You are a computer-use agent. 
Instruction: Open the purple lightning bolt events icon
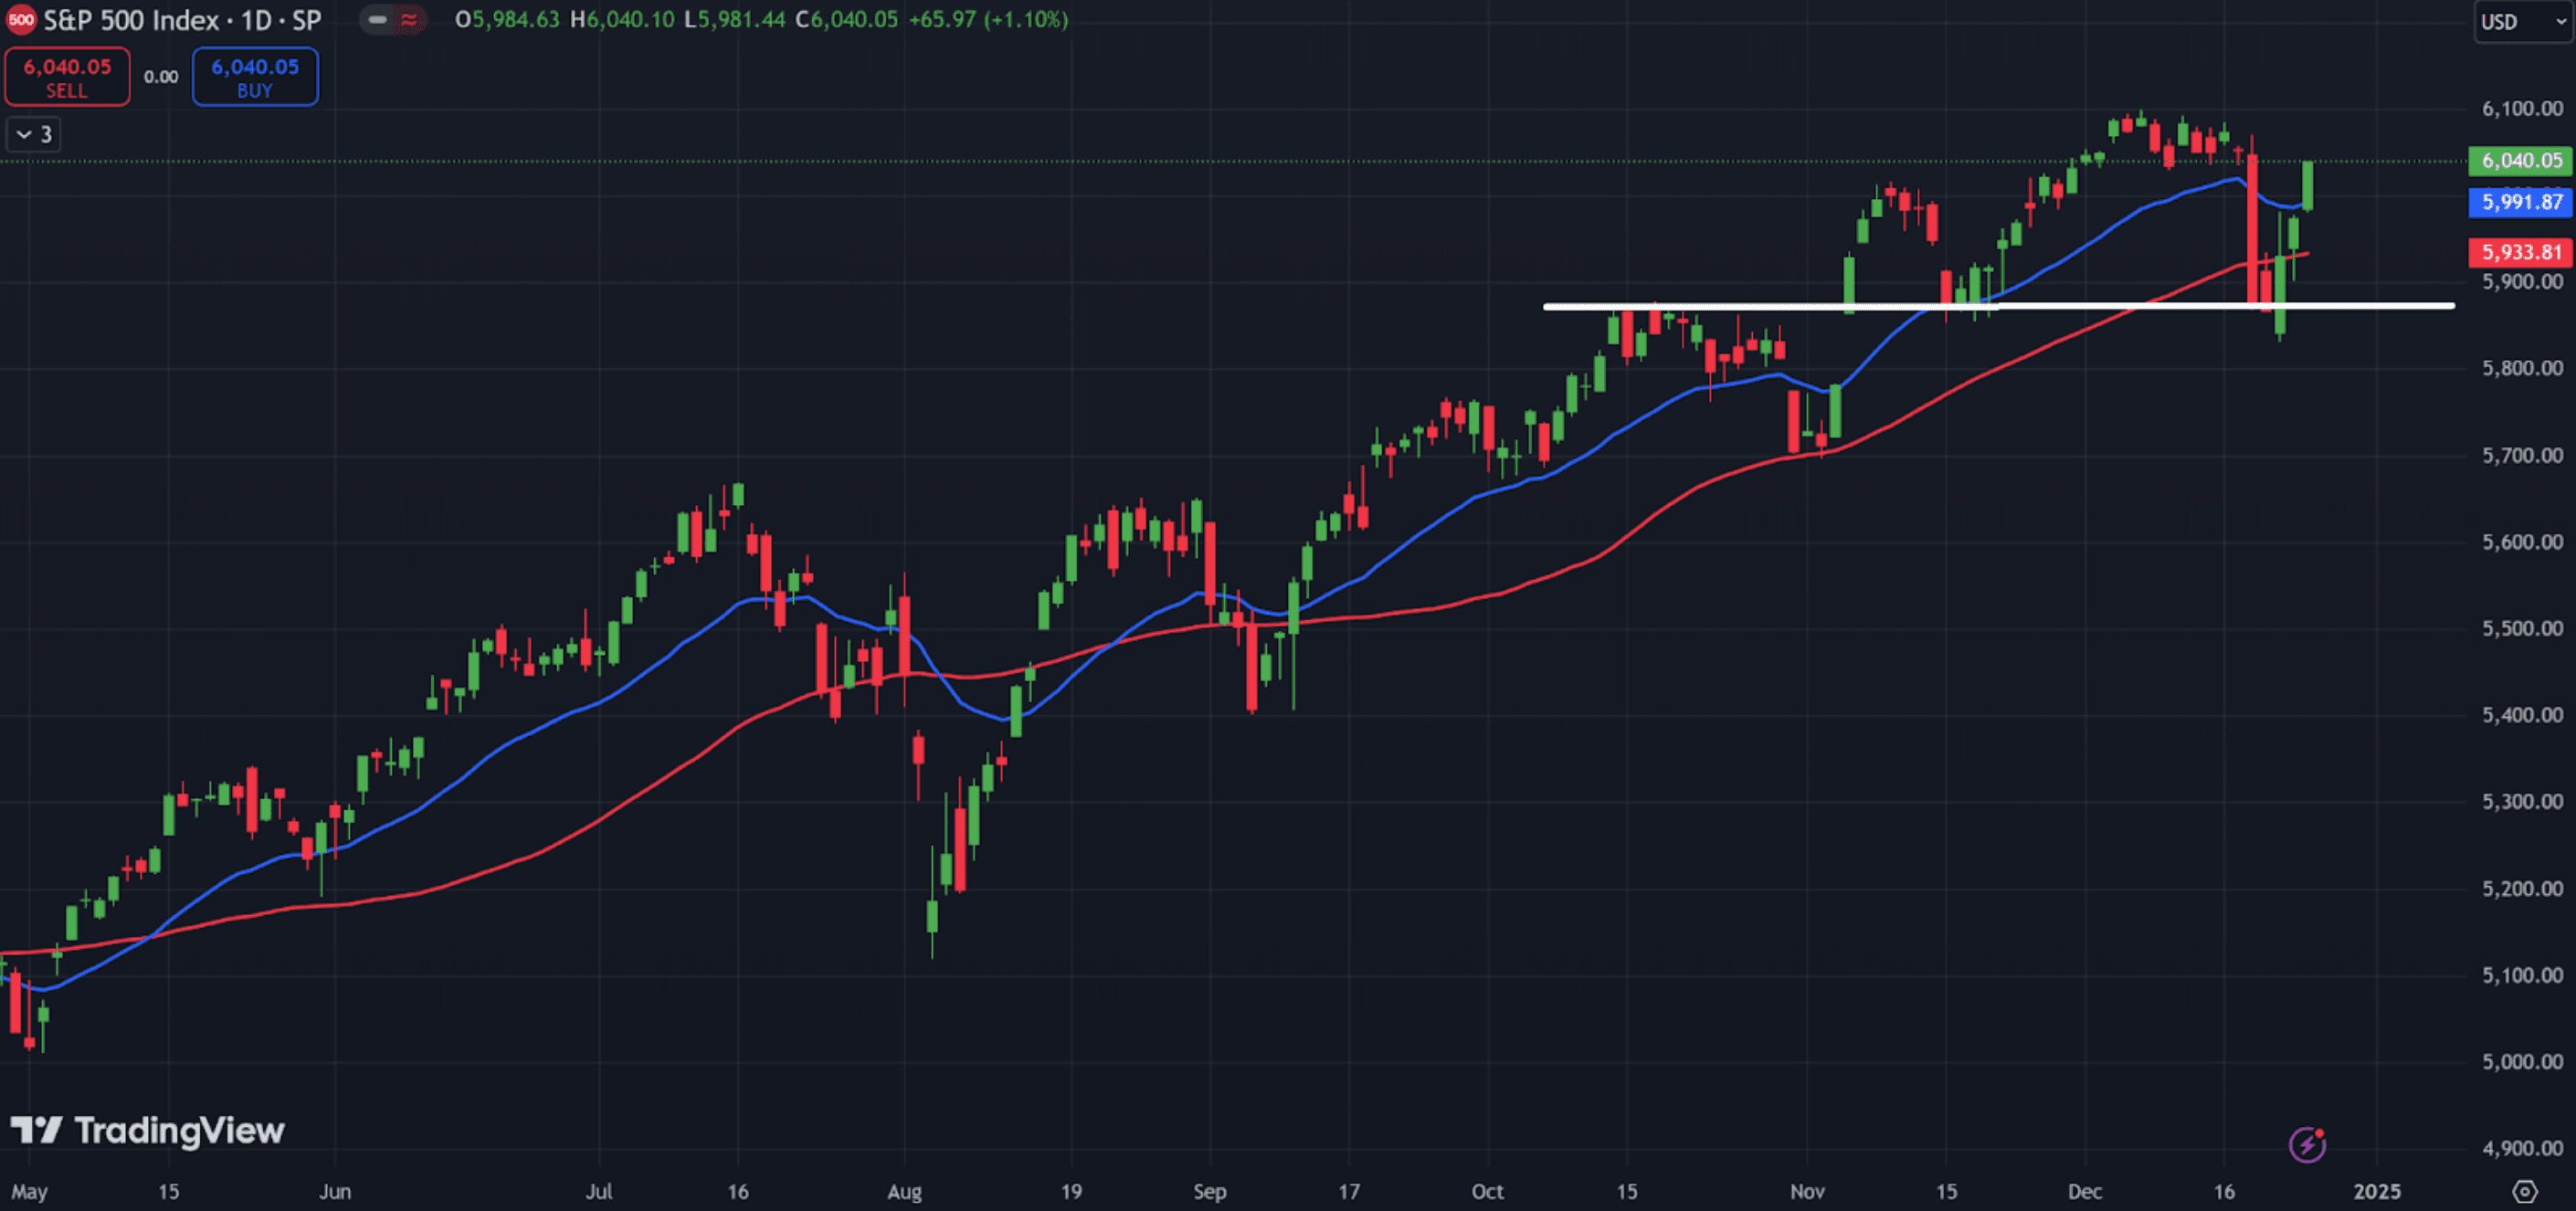pyautogui.click(x=2307, y=1144)
